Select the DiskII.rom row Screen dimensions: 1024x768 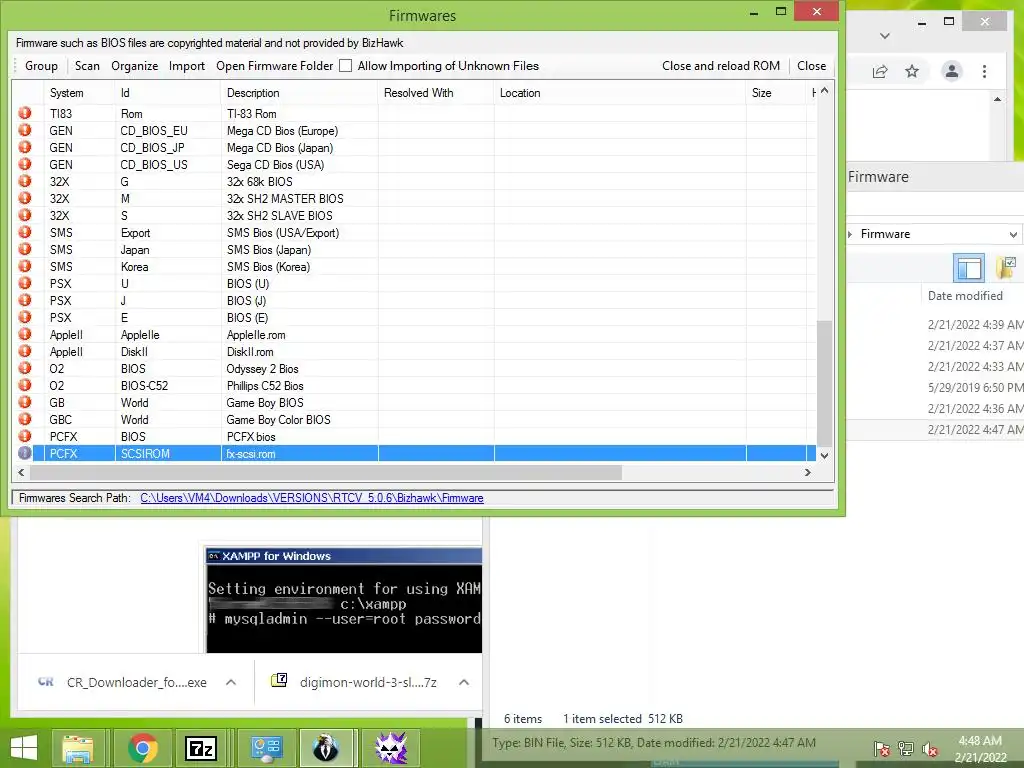[413, 351]
